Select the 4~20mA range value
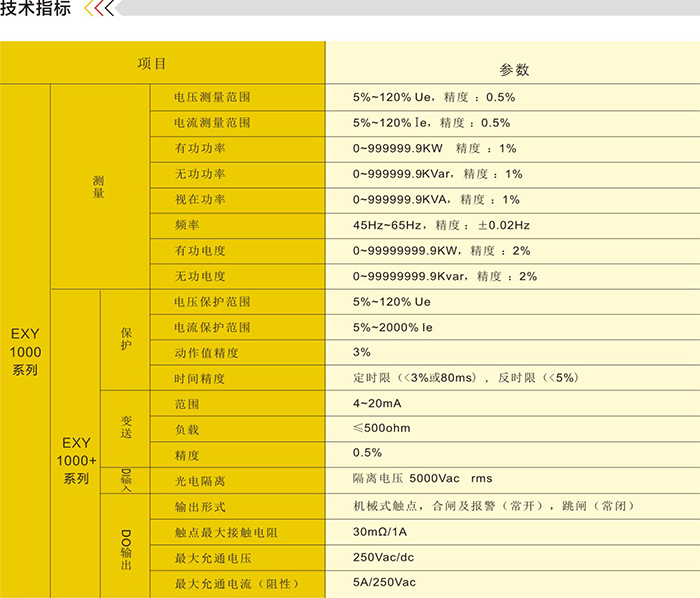Screen dimensions: 700x598 [377, 403]
